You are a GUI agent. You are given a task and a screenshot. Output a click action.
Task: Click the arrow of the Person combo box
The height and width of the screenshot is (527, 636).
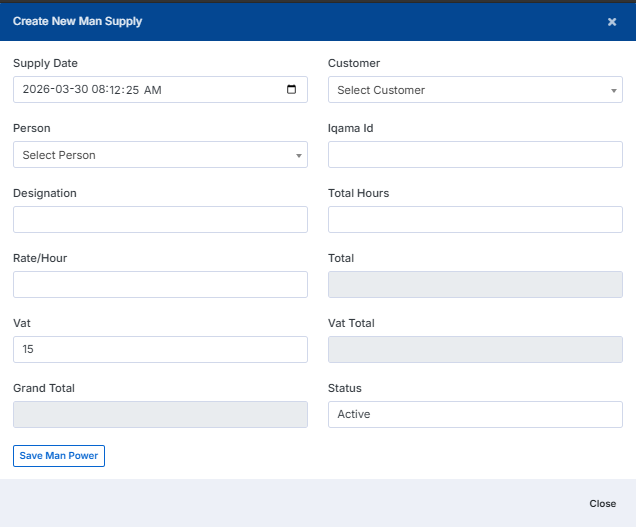tap(299, 155)
